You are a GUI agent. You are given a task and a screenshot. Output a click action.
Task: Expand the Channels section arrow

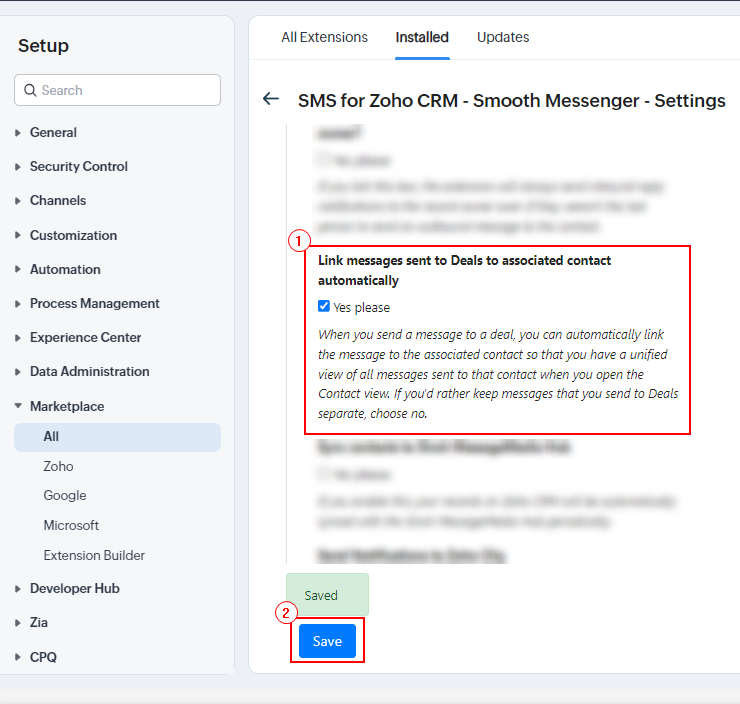18,201
